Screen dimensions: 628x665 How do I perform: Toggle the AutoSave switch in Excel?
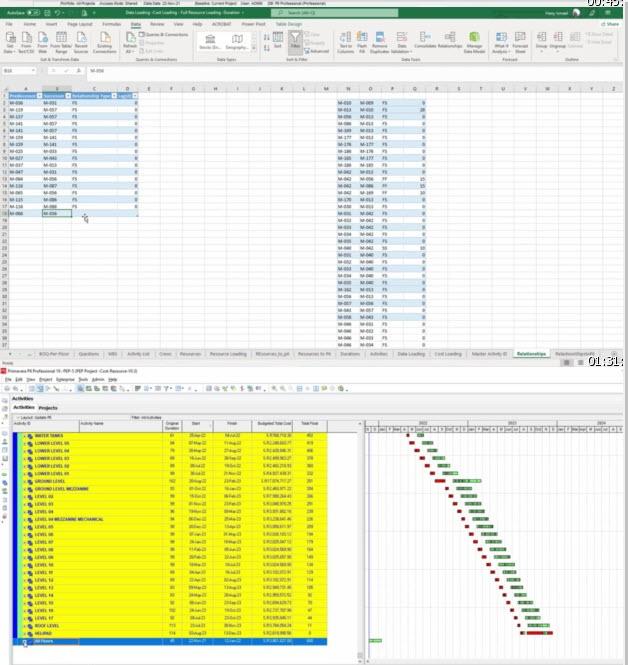[x=33, y=13]
